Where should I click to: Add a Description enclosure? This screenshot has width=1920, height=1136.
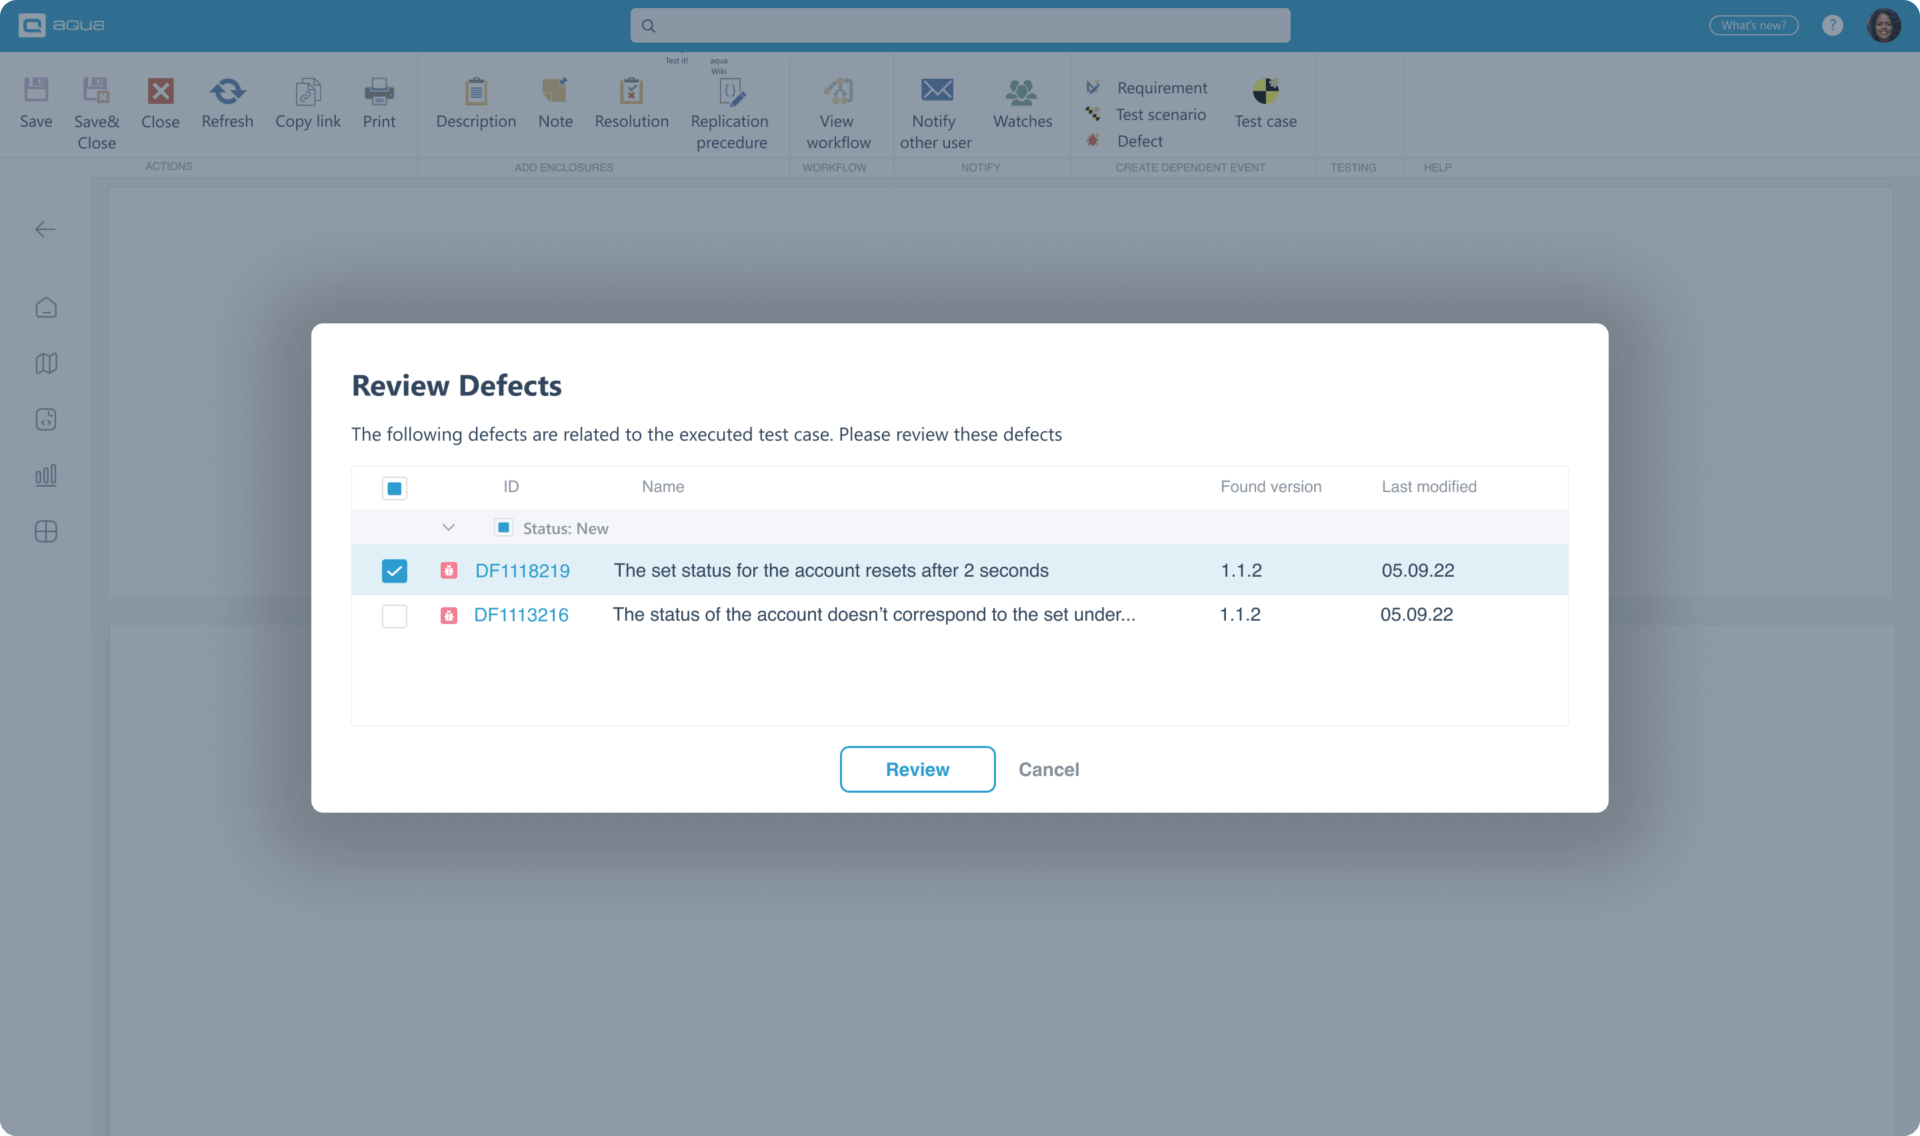(475, 105)
